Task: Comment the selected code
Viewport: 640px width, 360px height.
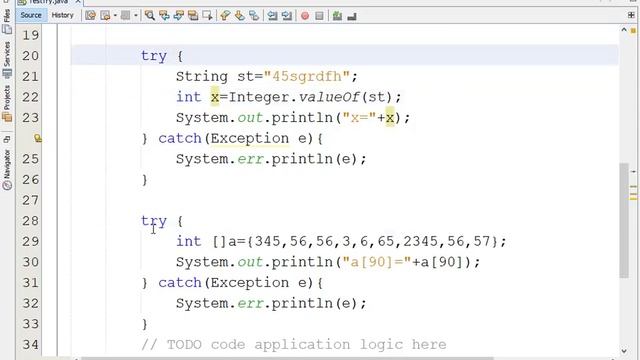Action: coord(337,16)
